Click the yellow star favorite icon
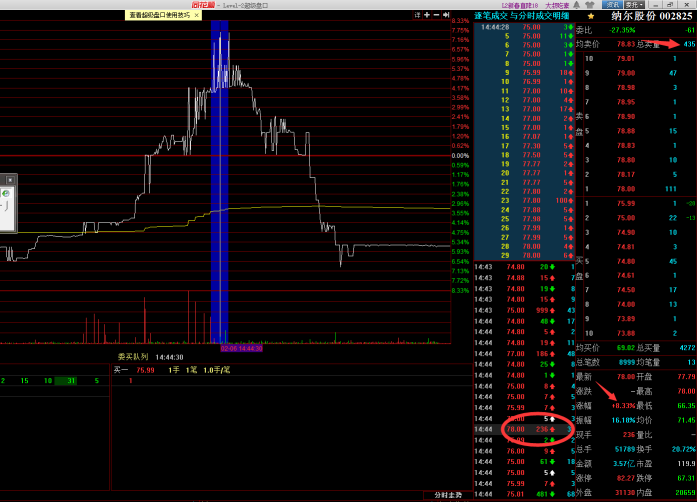The height and width of the screenshot is (502, 697). [591, 16]
